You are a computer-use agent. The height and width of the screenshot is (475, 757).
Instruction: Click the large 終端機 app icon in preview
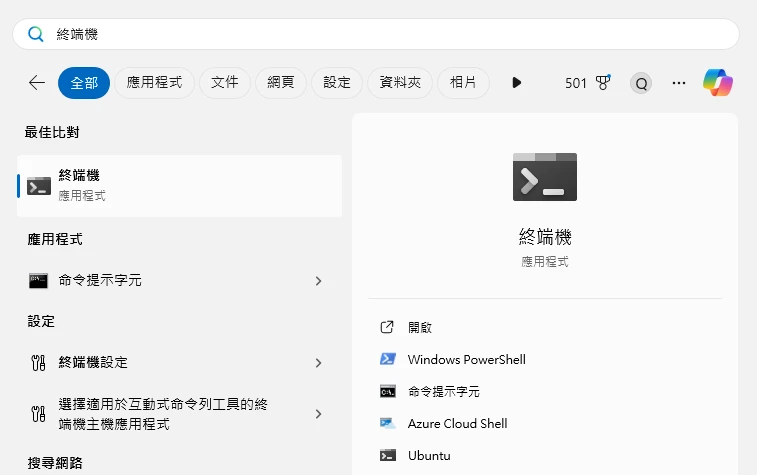point(545,177)
